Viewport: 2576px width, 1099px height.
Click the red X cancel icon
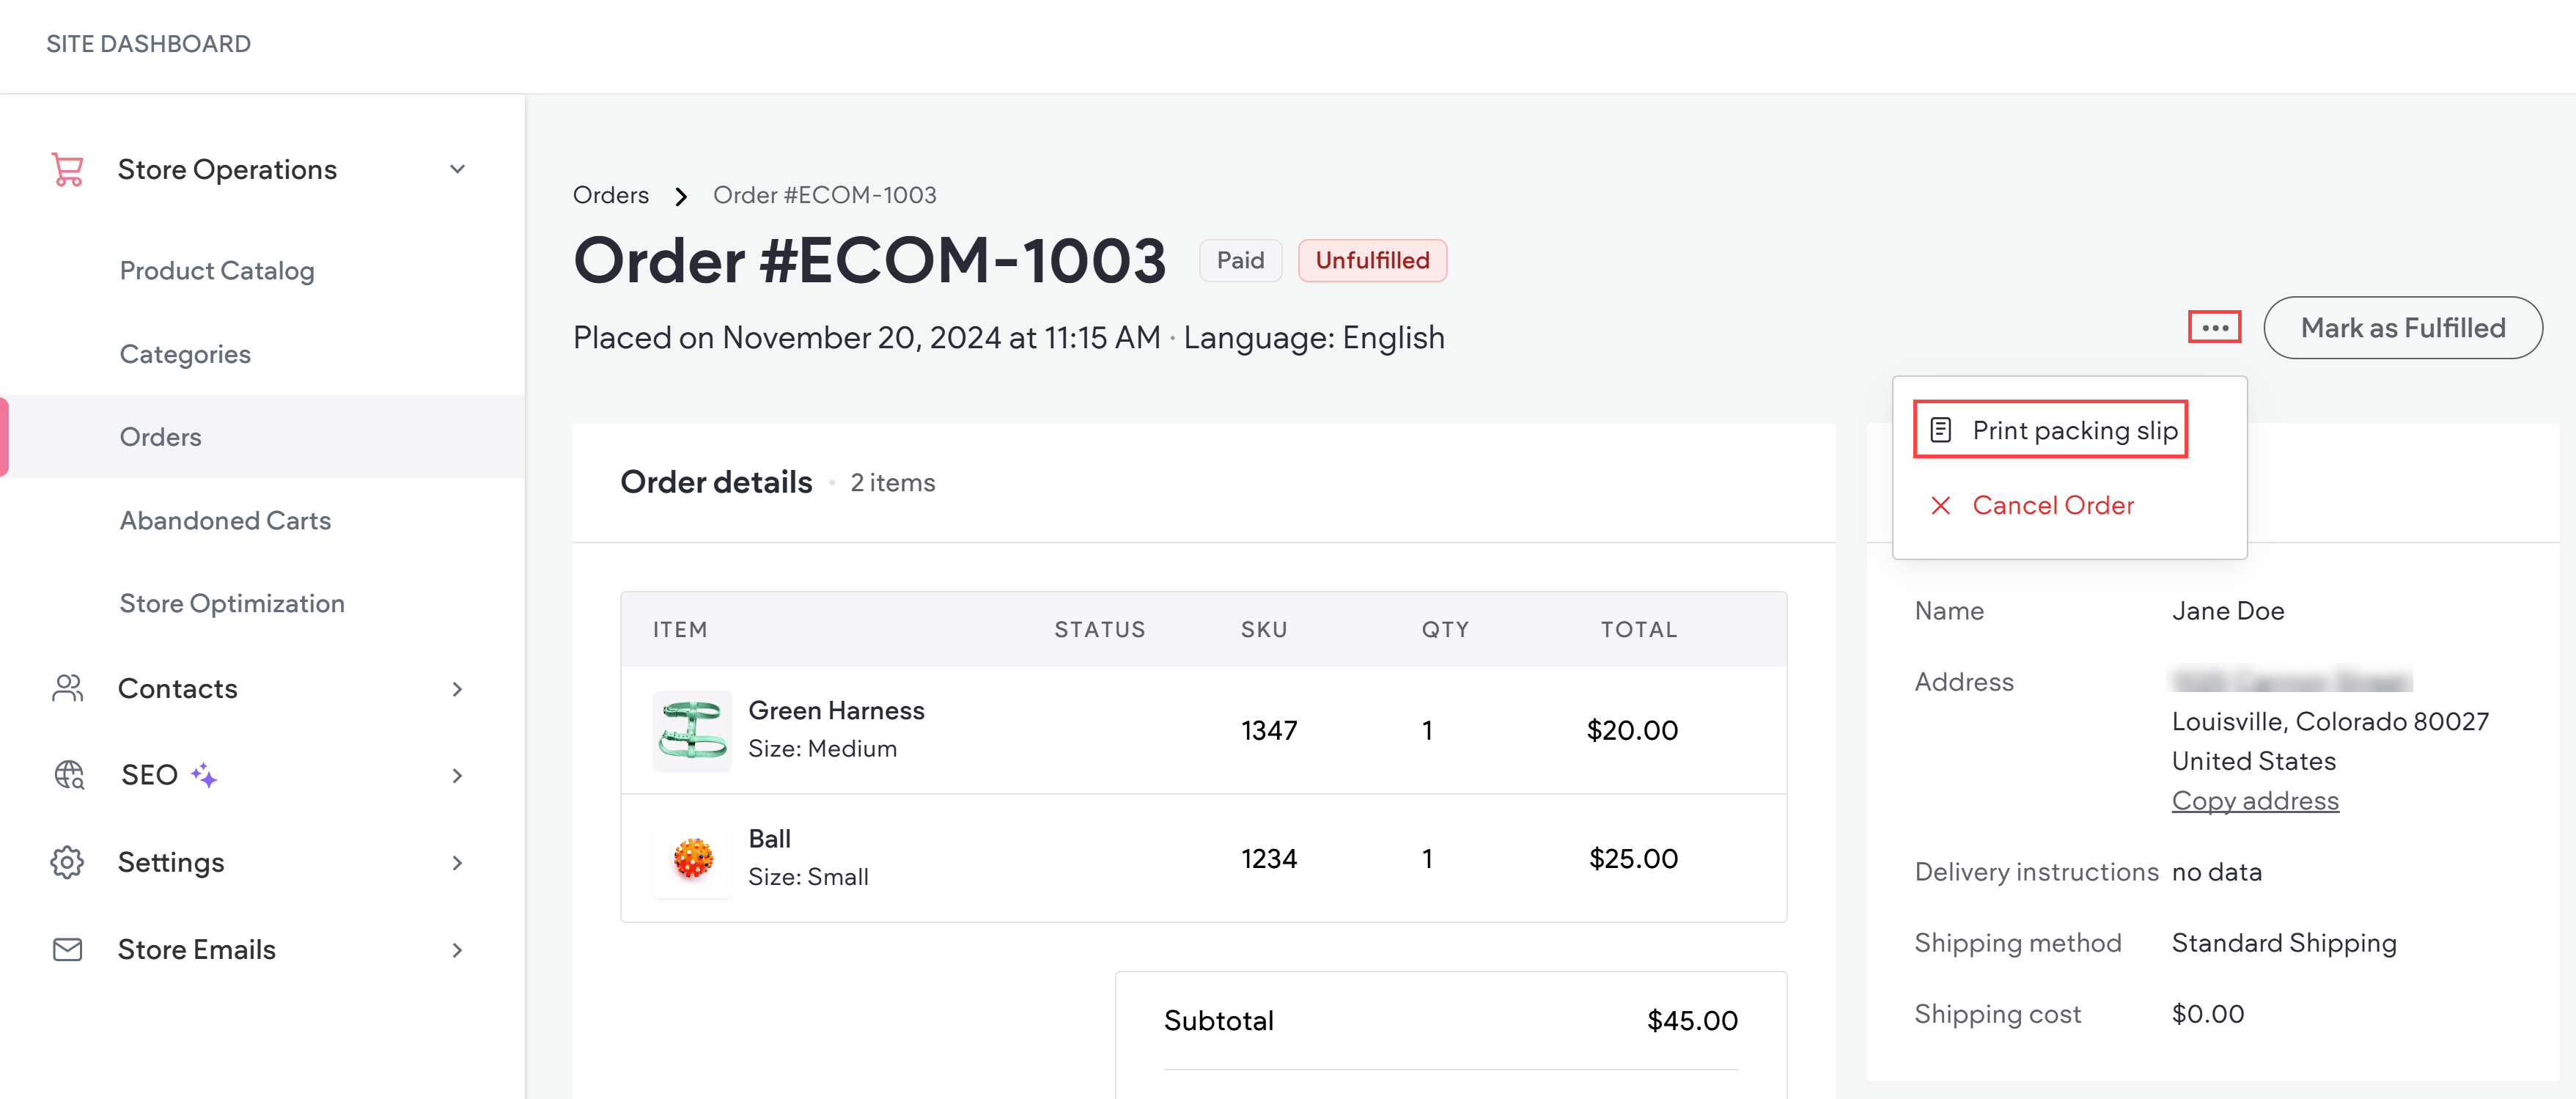point(1940,505)
